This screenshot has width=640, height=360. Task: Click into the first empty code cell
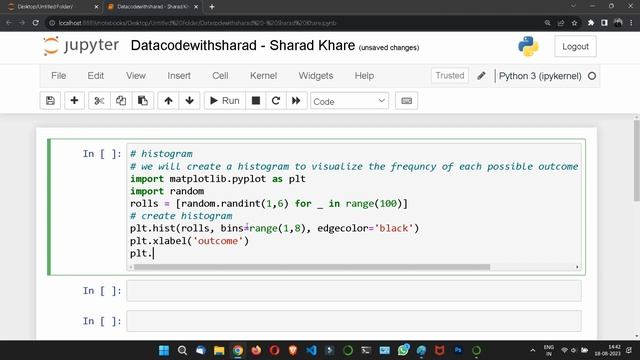click(x=354, y=291)
